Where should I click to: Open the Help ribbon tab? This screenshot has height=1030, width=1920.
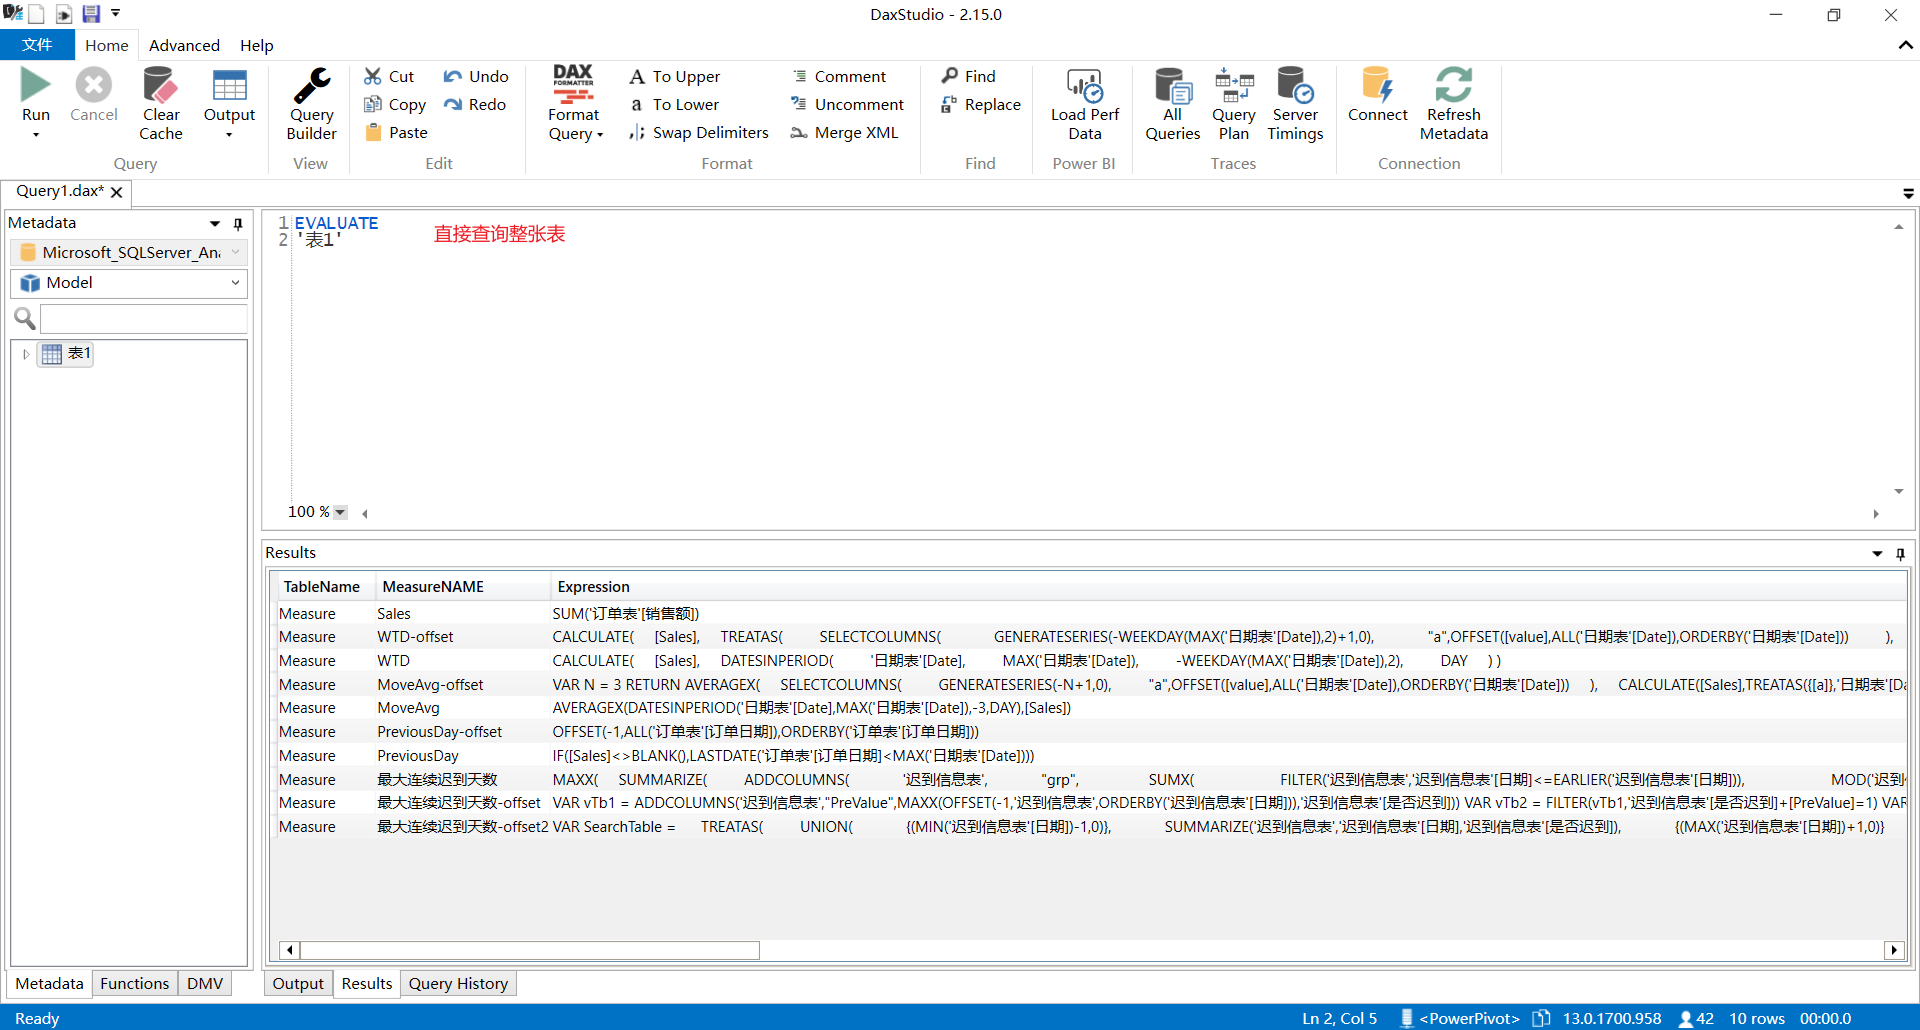(x=256, y=45)
